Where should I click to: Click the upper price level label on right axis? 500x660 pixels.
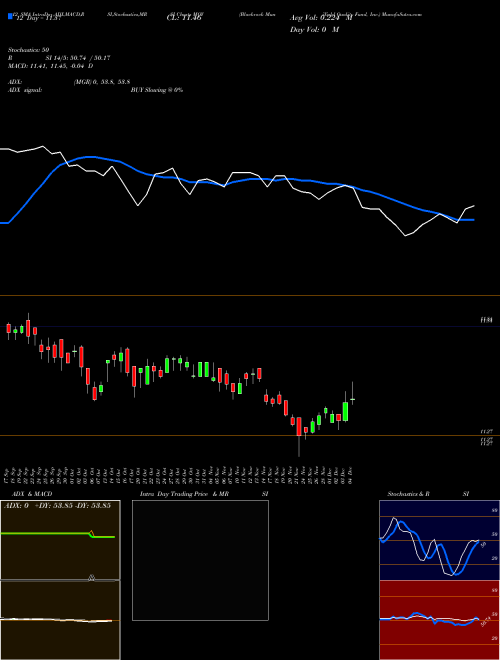487,320
